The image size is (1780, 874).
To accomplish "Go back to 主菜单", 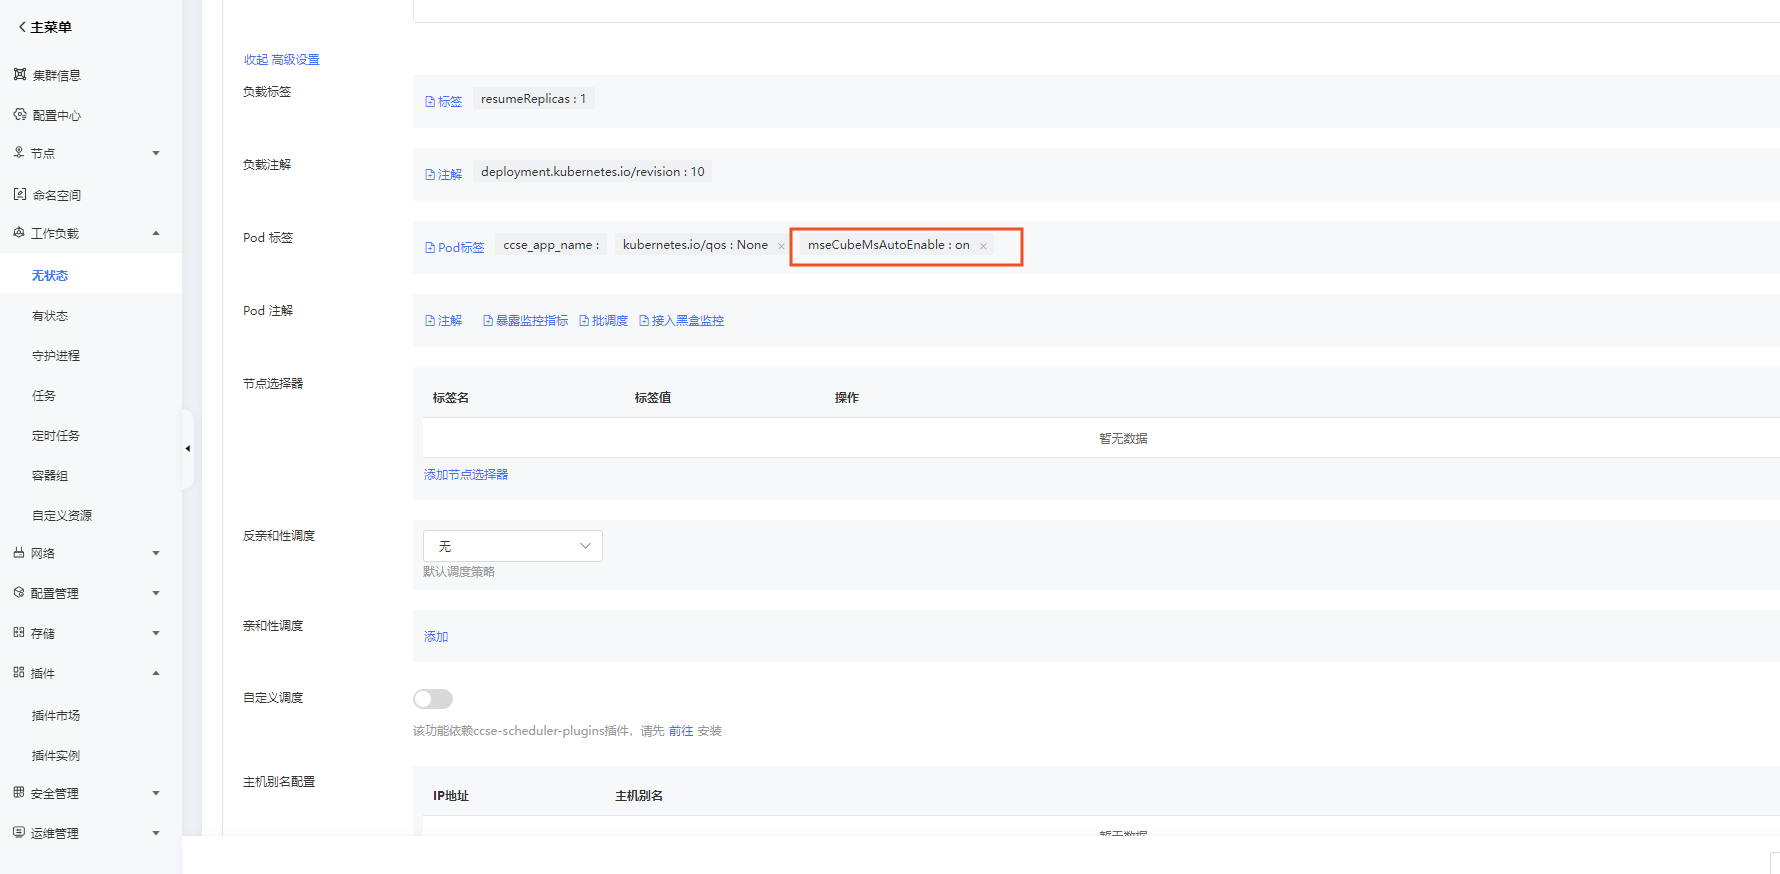I will point(45,27).
